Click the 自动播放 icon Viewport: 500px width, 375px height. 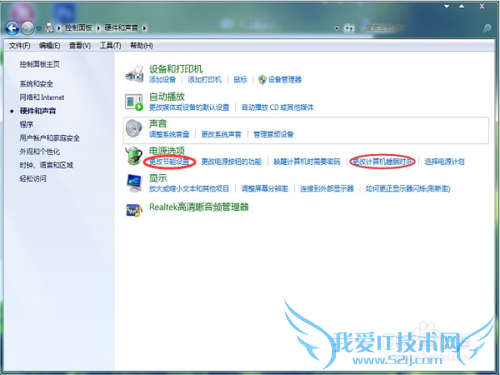pyautogui.click(x=134, y=102)
